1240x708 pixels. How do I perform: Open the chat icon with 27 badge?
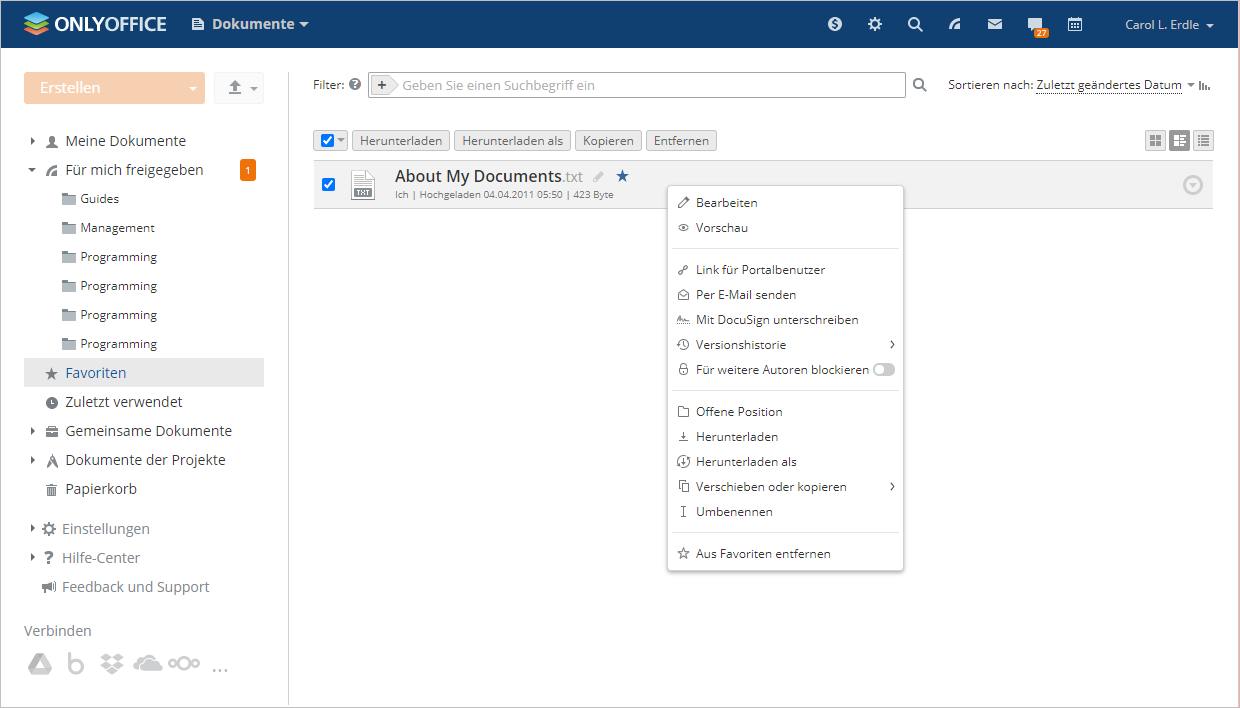[1036, 25]
